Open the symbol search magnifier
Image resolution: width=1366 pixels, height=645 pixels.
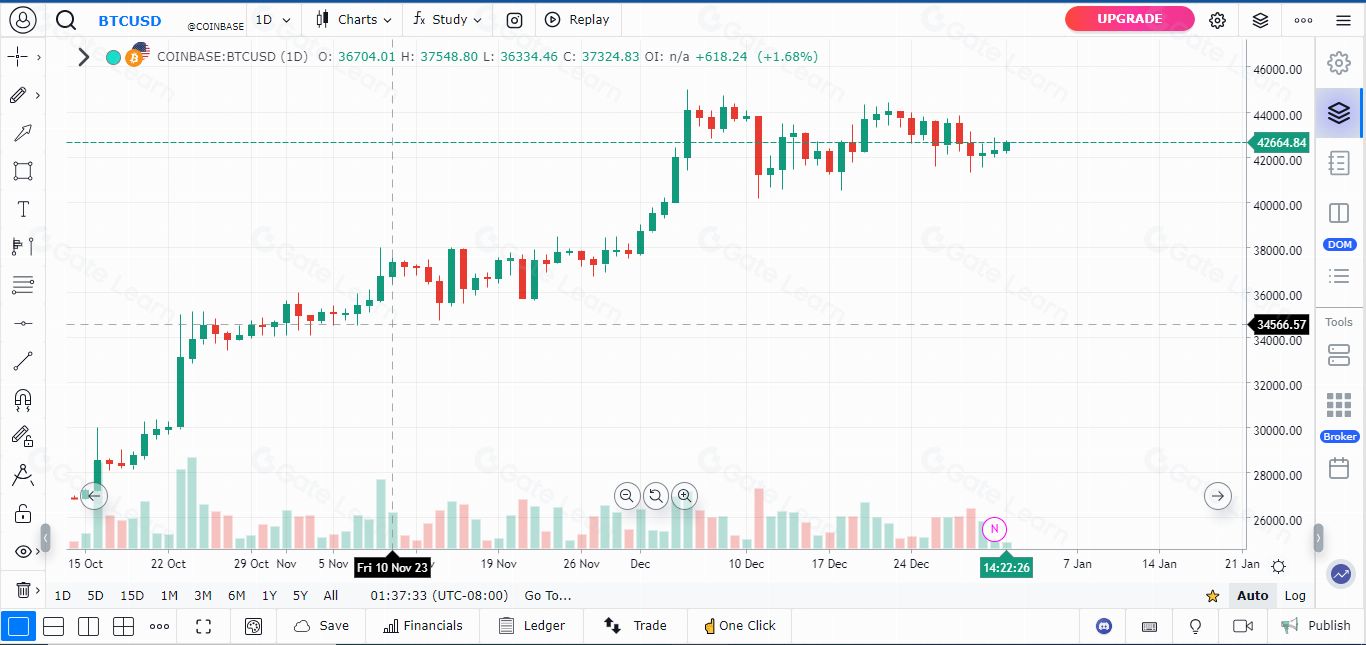[66, 20]
